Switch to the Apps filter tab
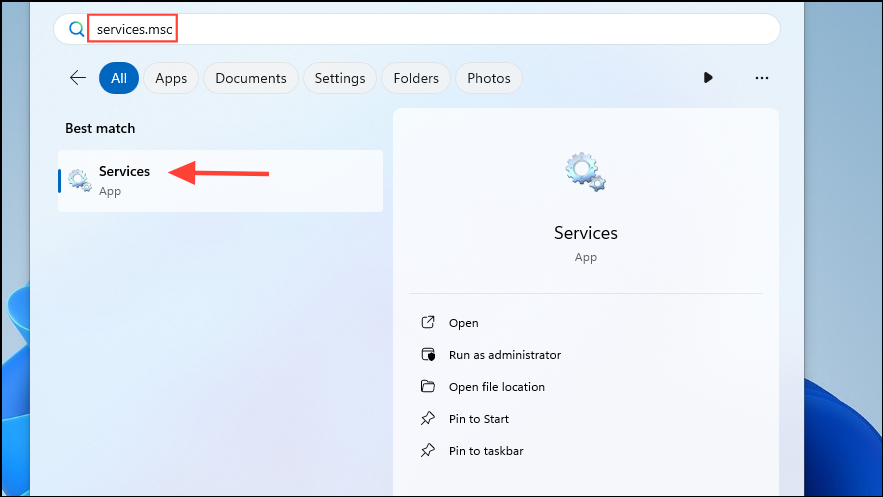Viewport: 883px width, 497px height. (171, 78)
